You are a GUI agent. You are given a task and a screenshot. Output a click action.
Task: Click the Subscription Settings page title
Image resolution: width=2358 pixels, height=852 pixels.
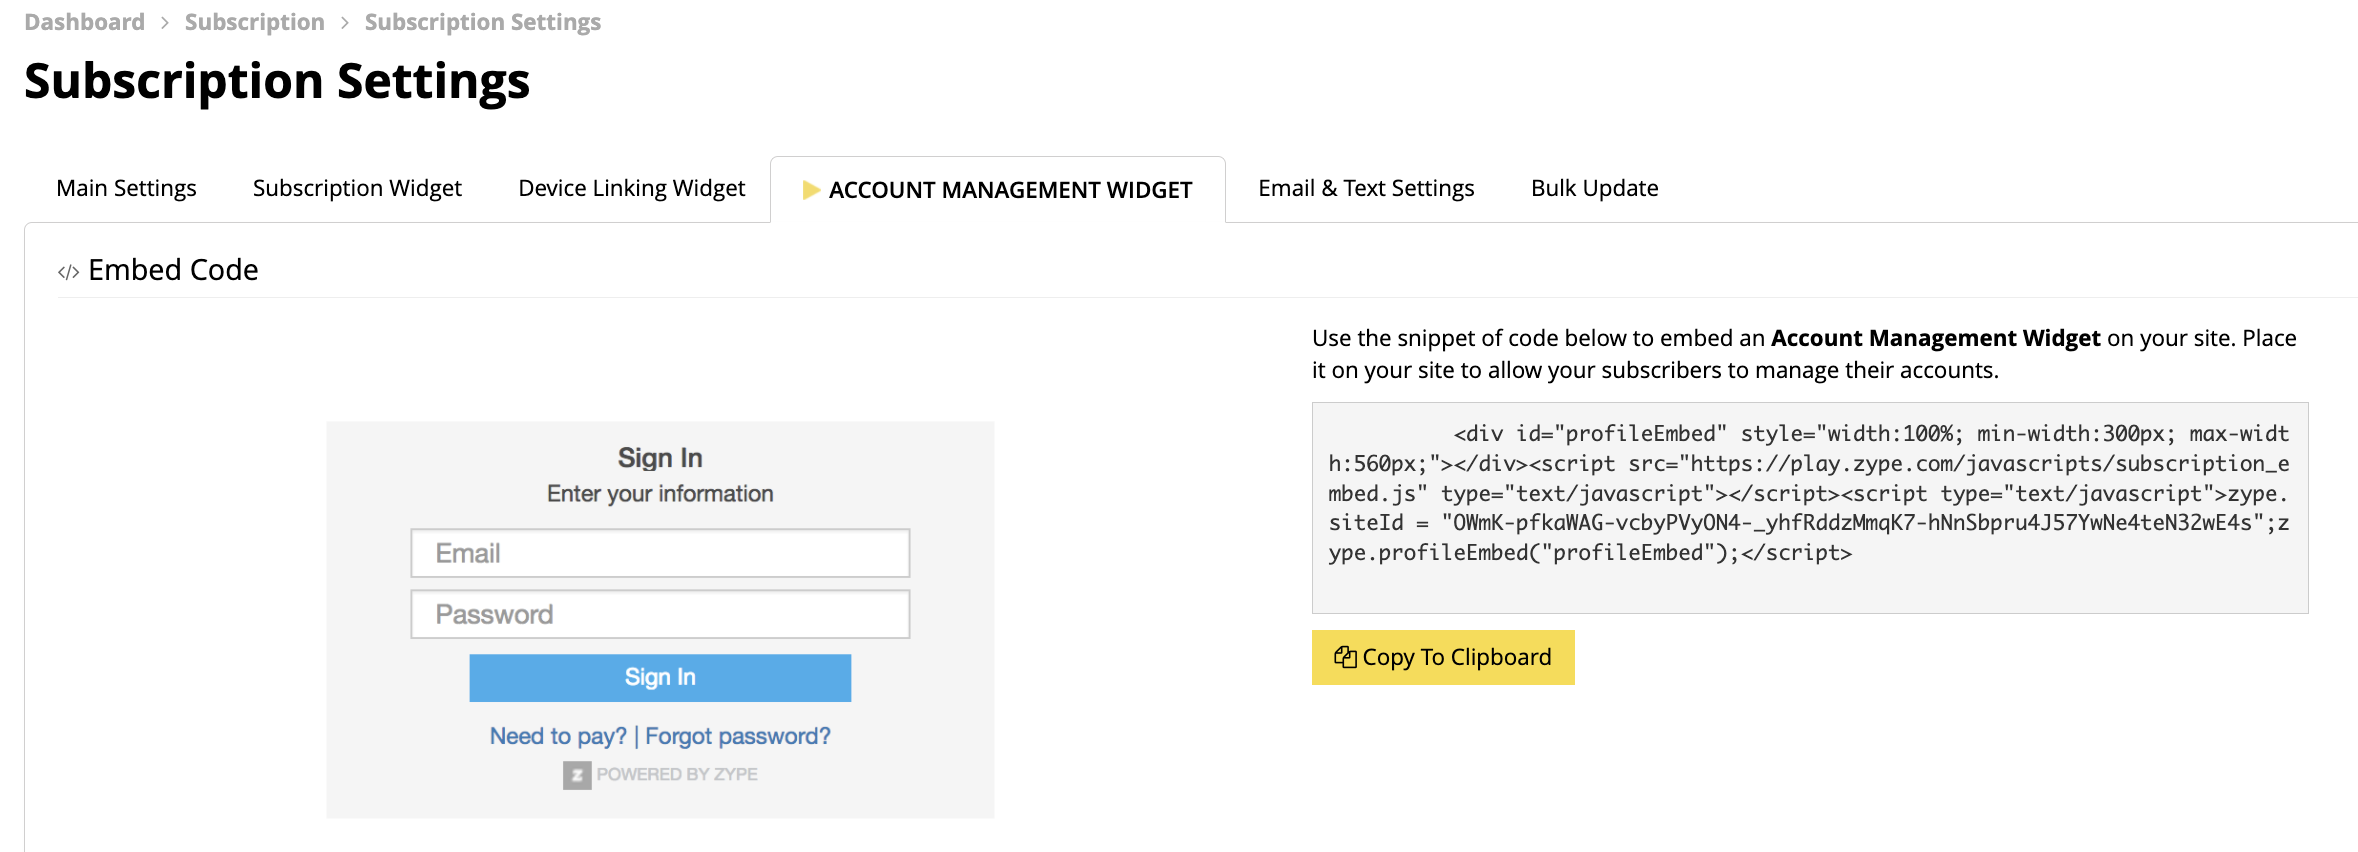[277, 81]
